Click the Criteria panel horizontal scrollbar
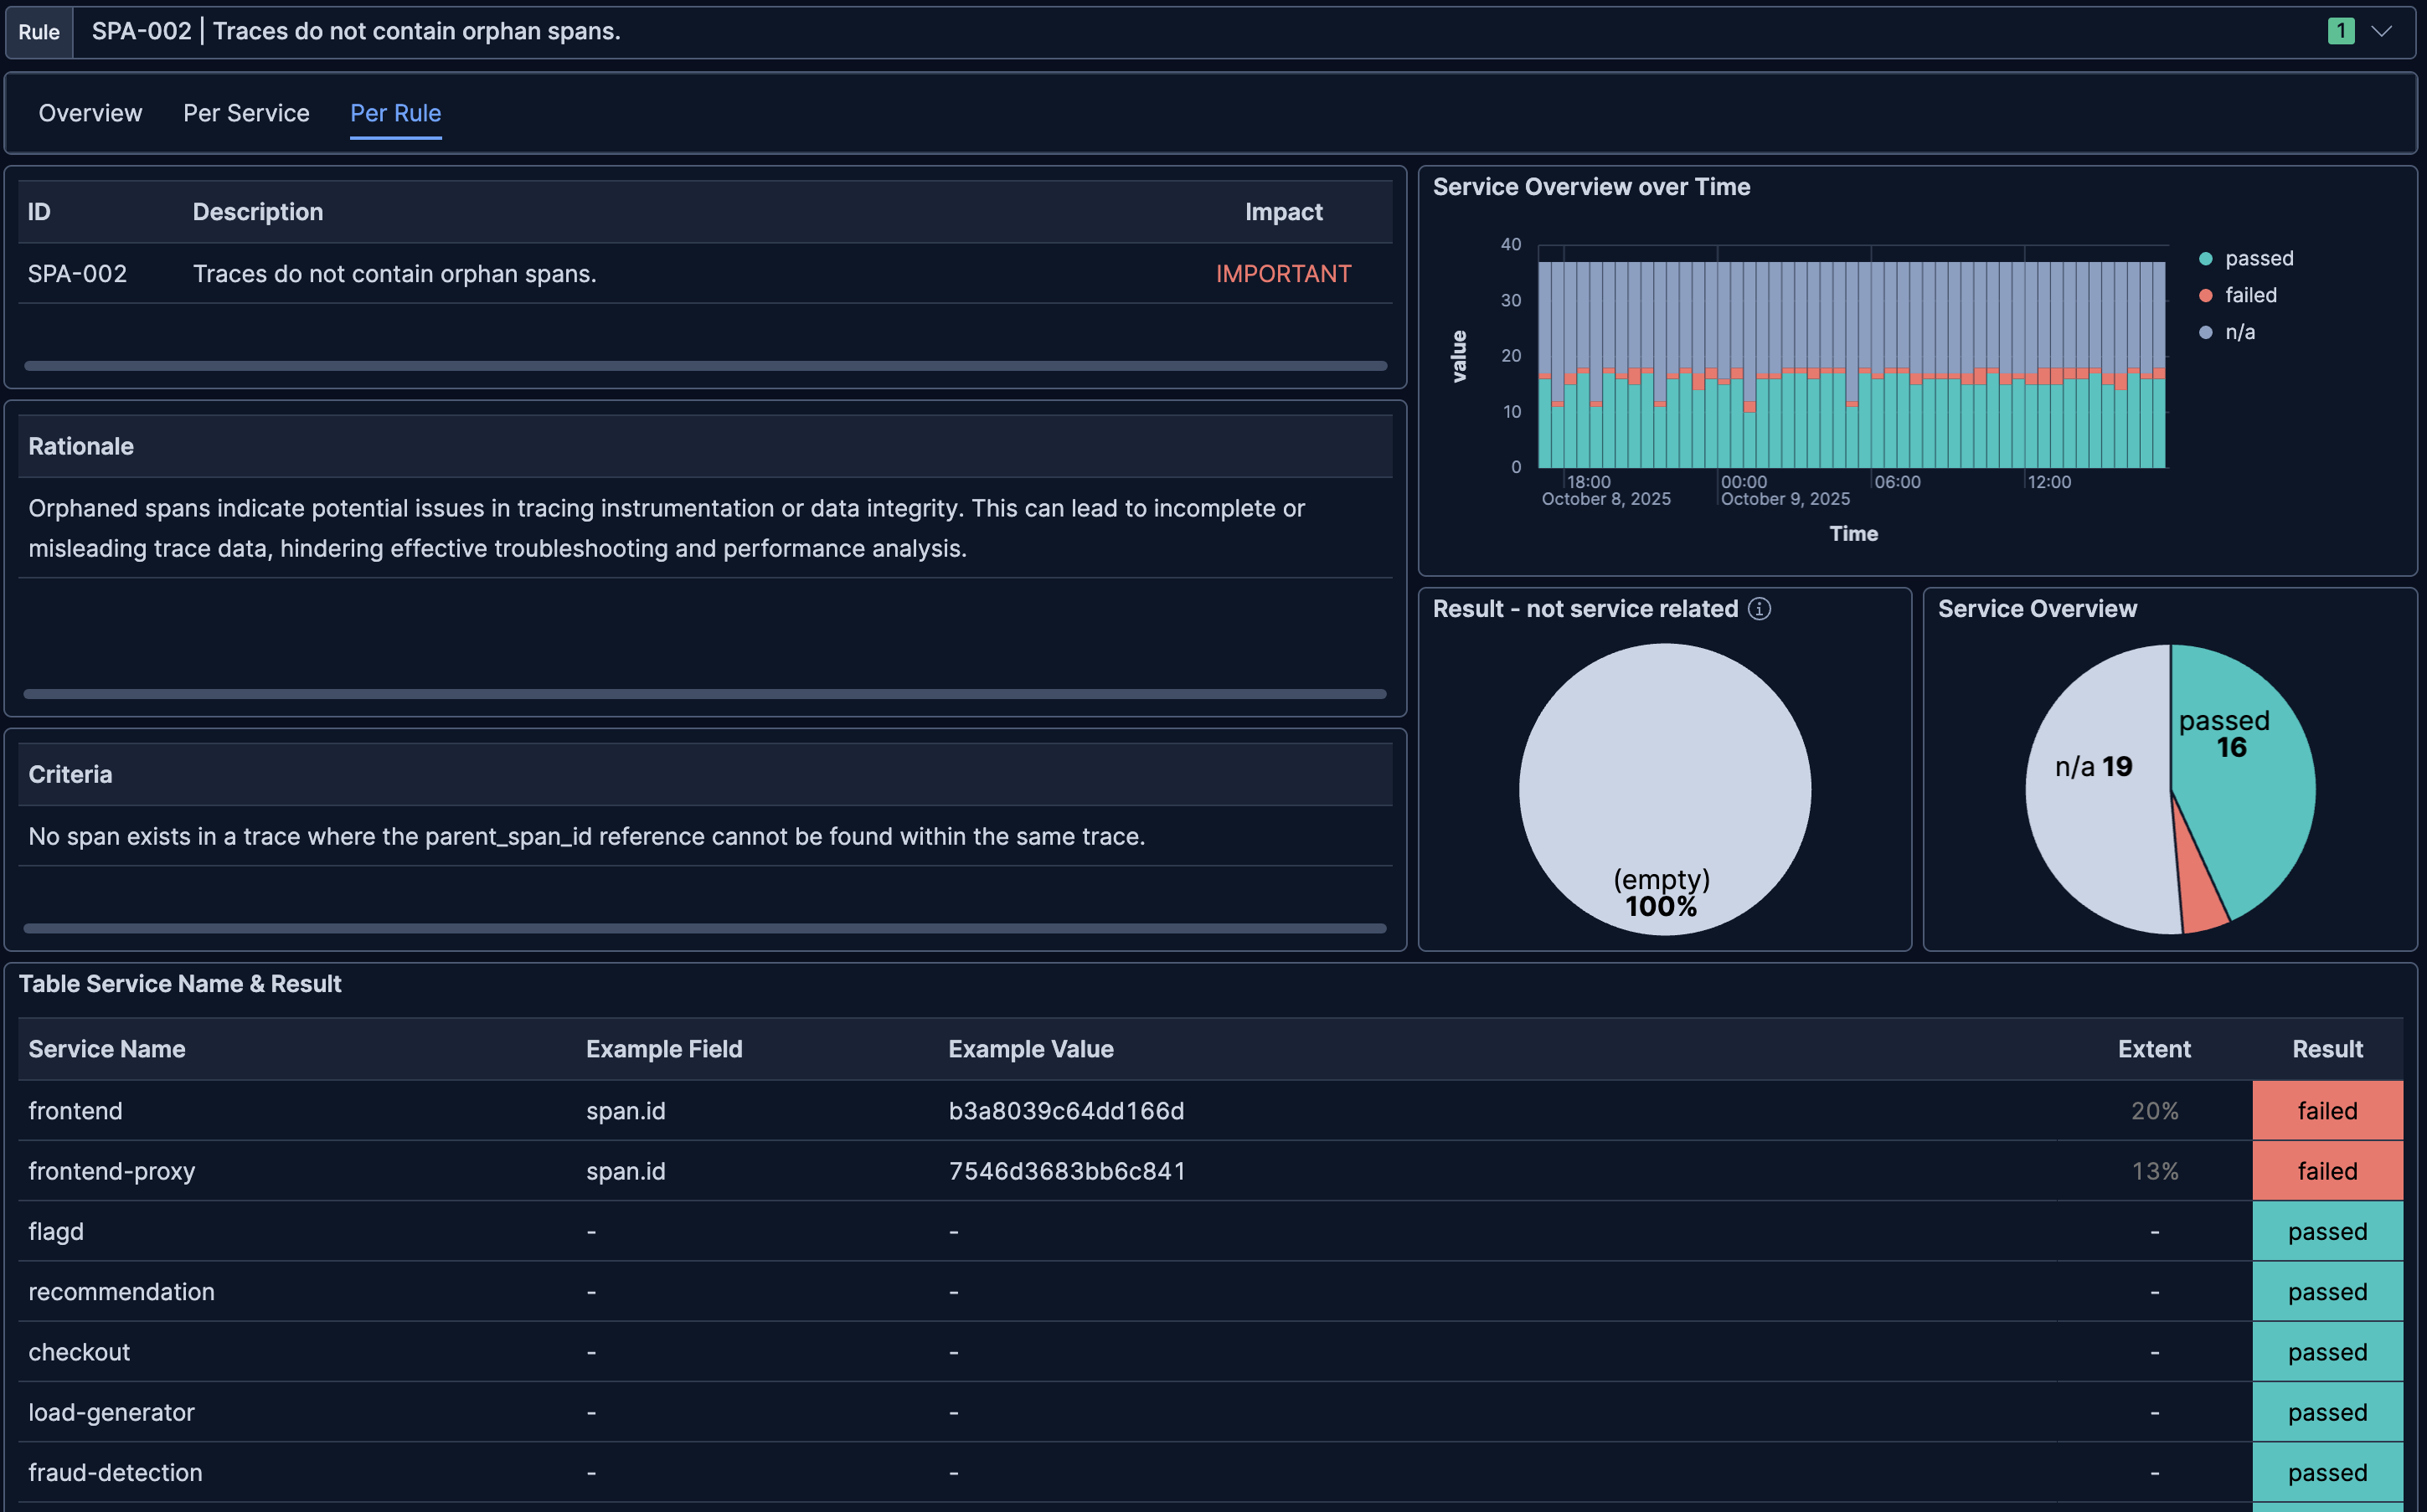Image resolution: width=2427 pixels, height=1512 pixels. pyautogui.click(x=705, y=928)
